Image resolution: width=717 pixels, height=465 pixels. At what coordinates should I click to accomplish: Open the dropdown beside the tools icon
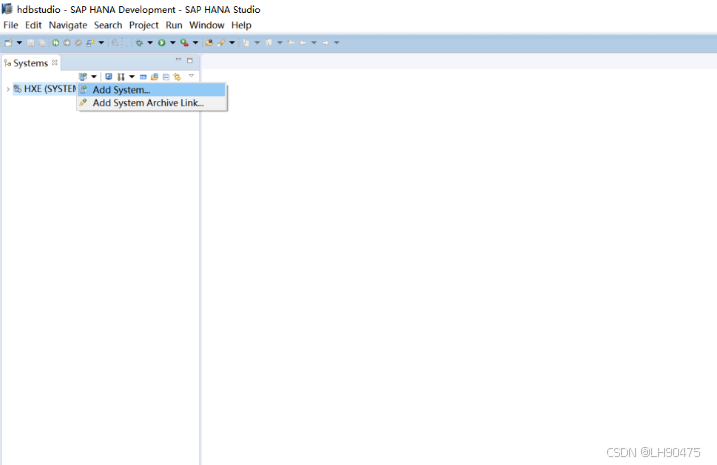pyautogui.click(x=132, y=77)
